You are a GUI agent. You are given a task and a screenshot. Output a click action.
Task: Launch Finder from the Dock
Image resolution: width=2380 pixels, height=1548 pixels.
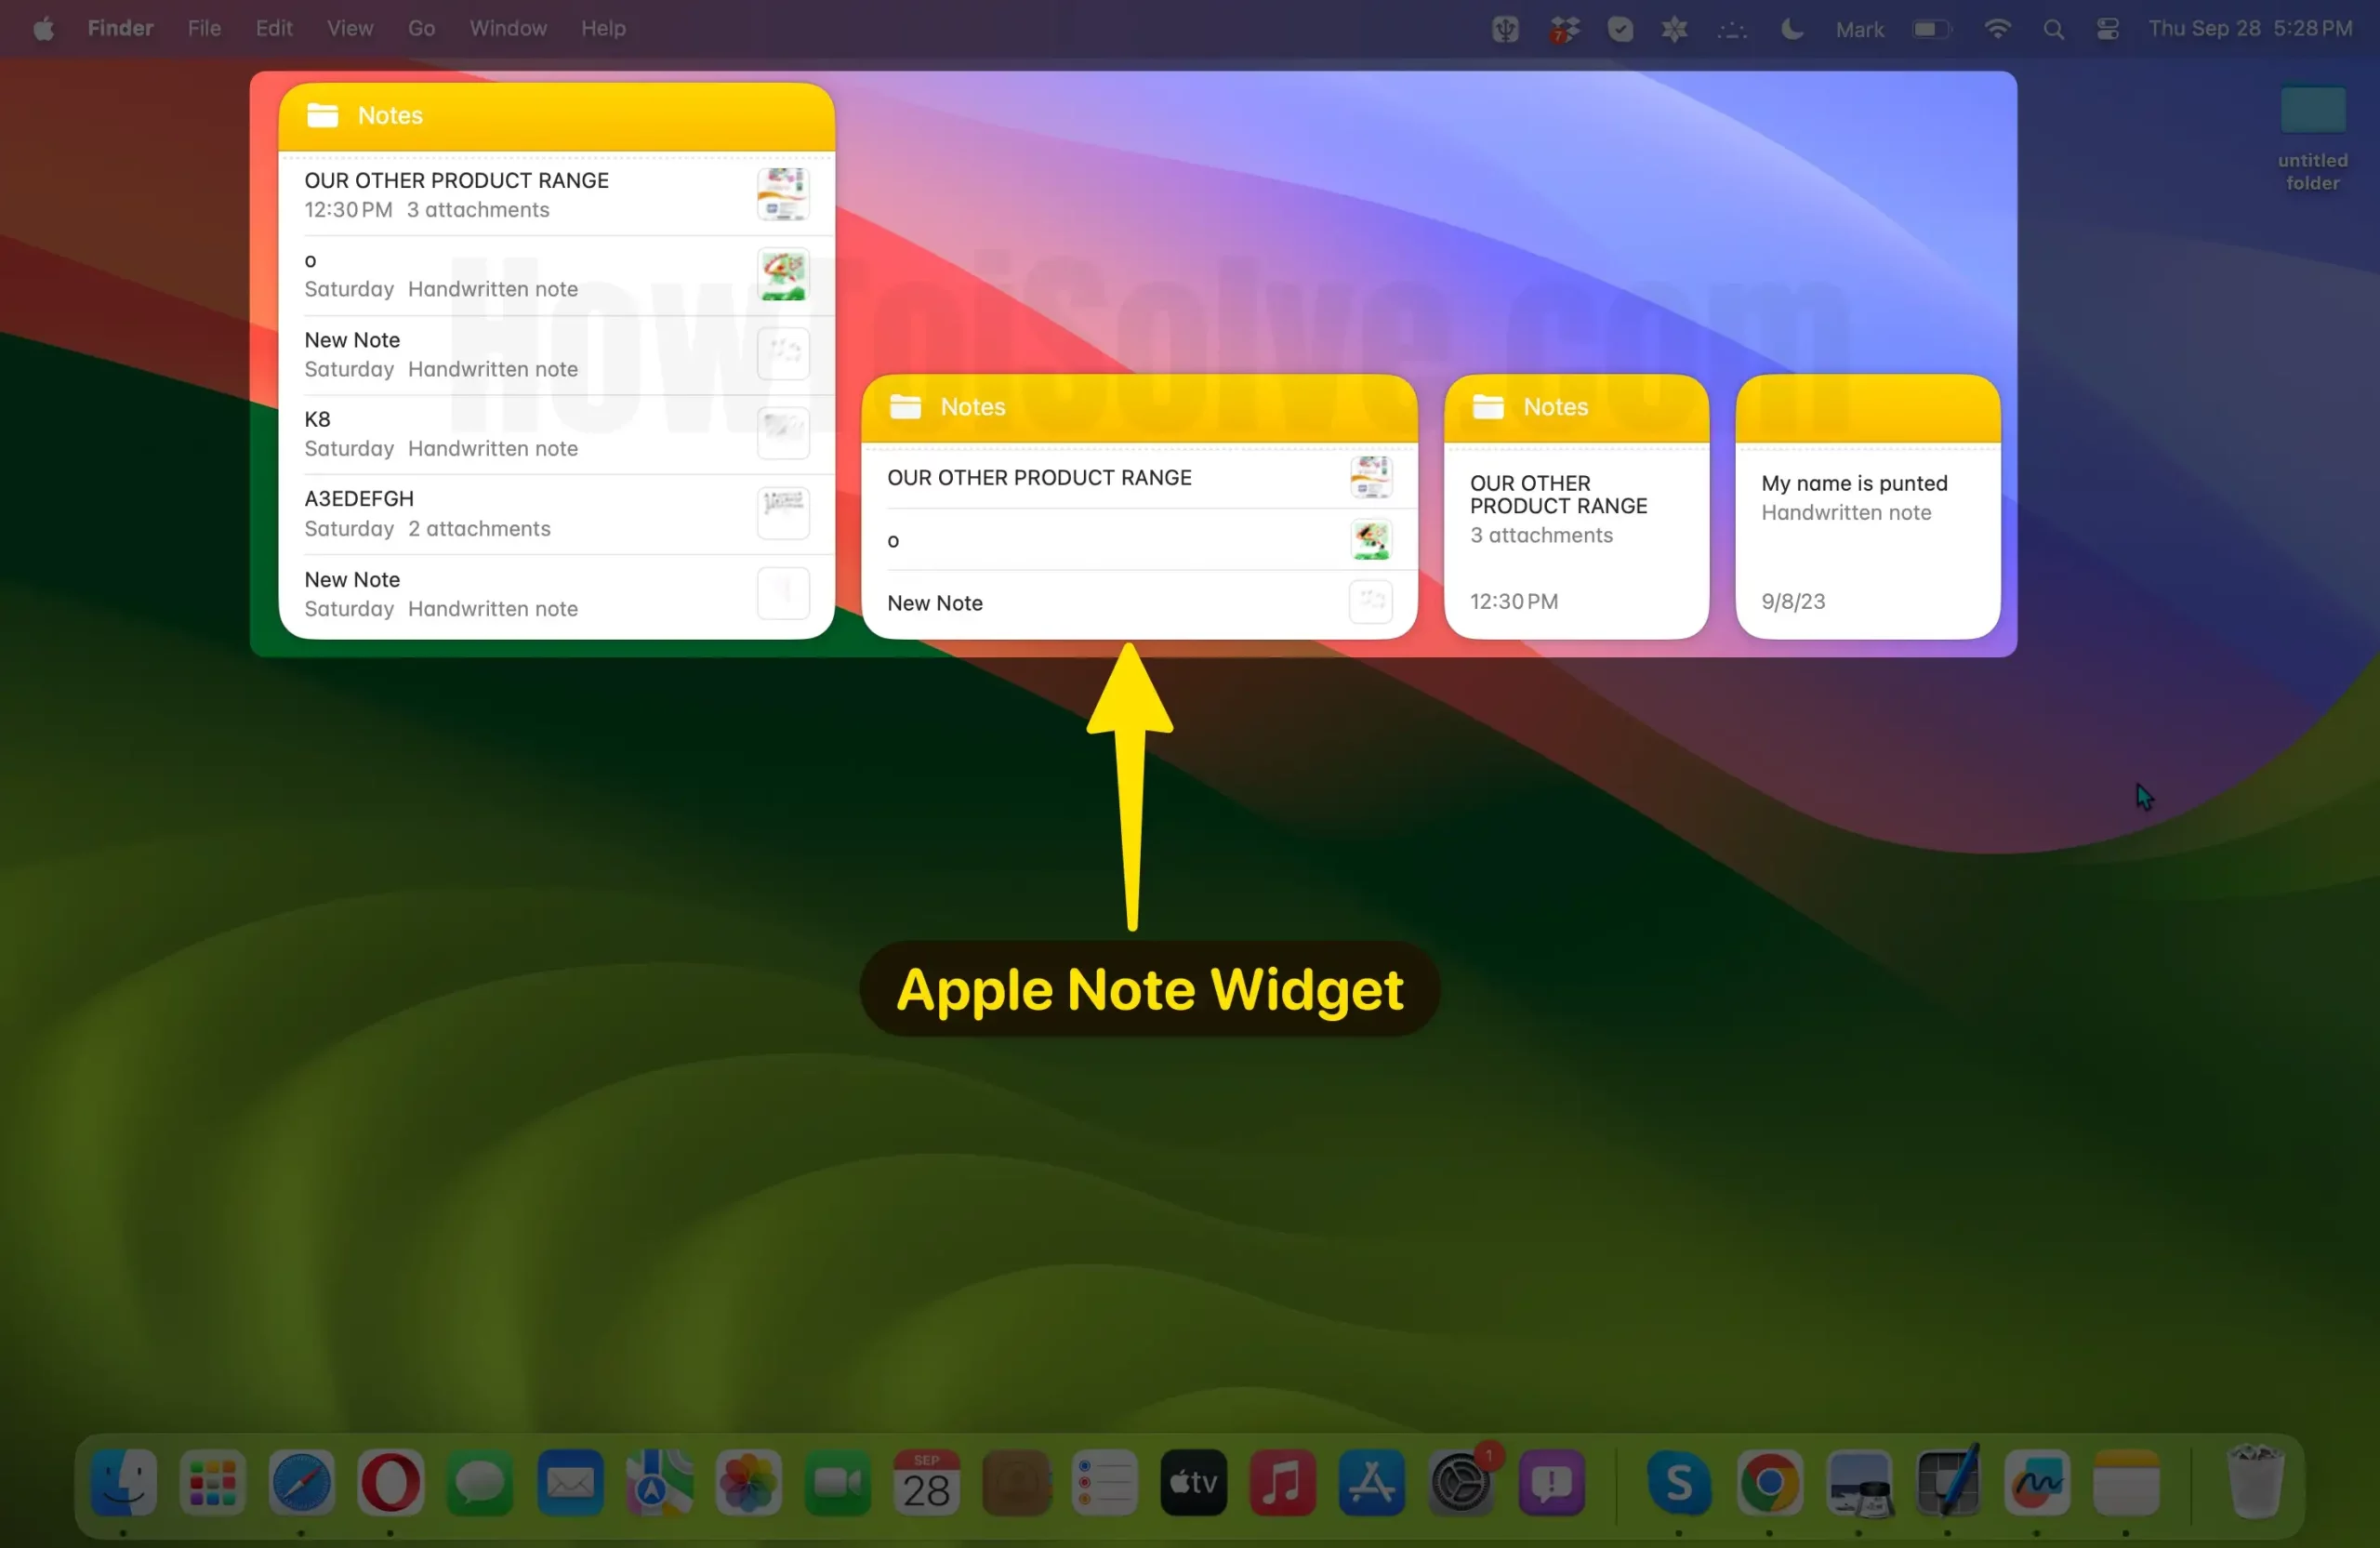[123, 1482]
